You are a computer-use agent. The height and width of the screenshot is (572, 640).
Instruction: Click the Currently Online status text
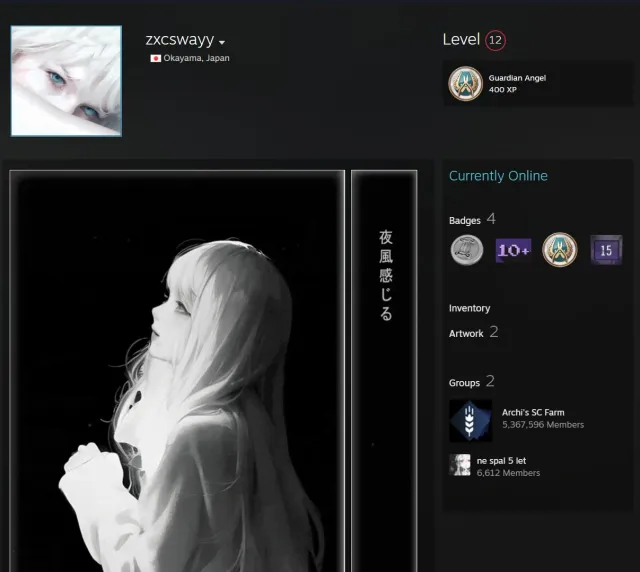pos(498,176)
